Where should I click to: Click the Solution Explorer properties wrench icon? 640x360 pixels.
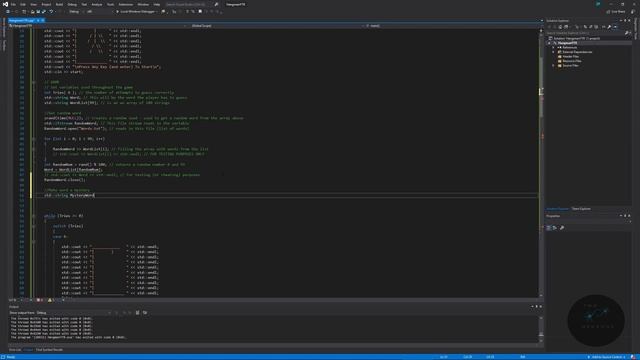(609, 27)
